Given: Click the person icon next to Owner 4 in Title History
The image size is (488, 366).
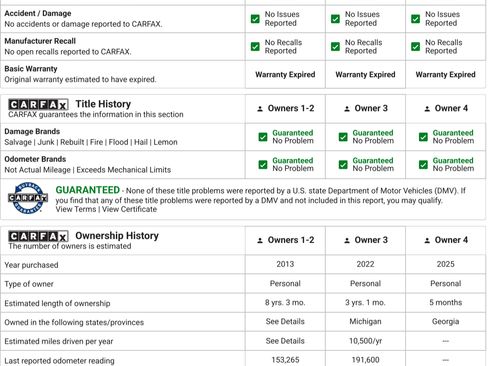Looking at the screenshot, I should 427,109.
